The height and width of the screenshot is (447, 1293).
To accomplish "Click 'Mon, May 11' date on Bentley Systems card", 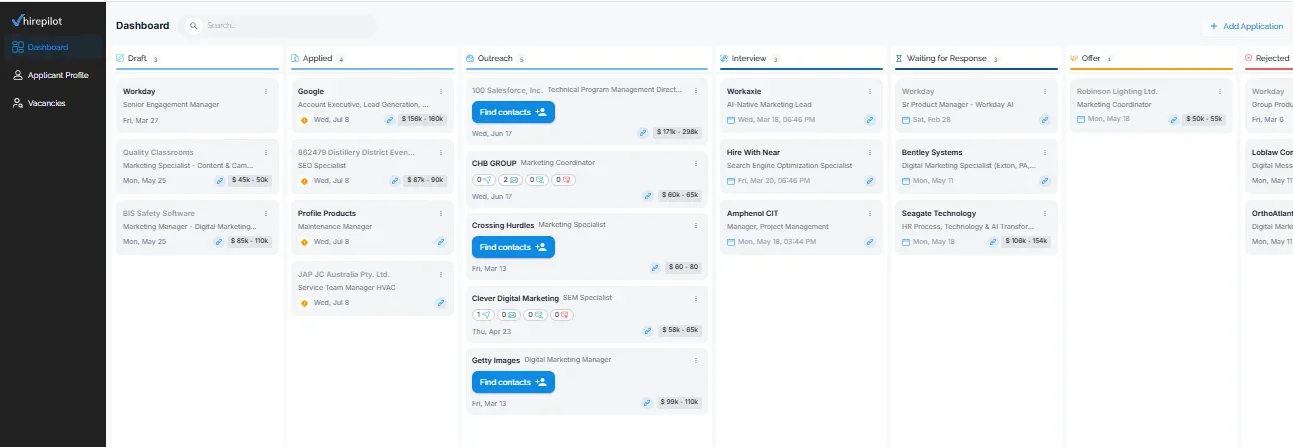I will 935,181.
